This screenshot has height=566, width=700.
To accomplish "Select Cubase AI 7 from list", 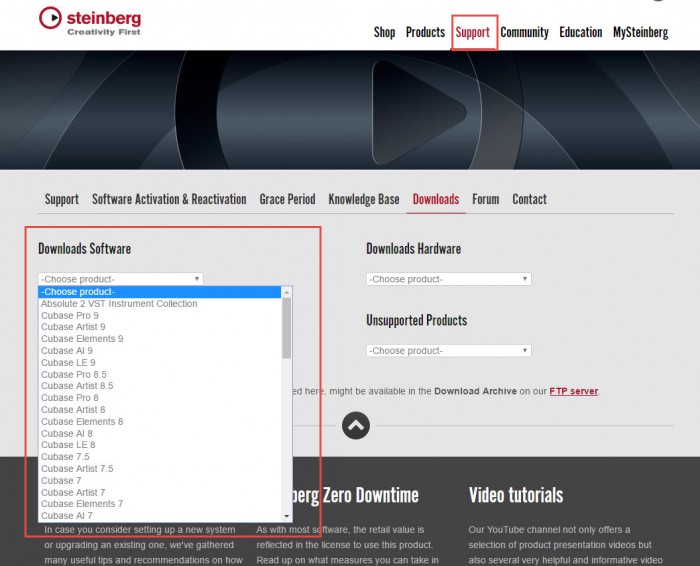I will [x=160, y=516].
